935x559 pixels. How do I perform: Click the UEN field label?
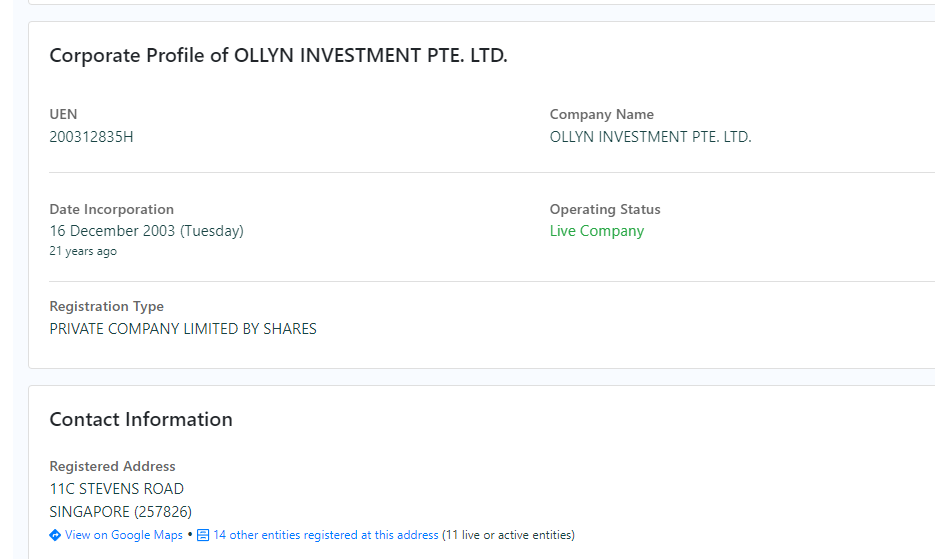(x=63, y=115)
